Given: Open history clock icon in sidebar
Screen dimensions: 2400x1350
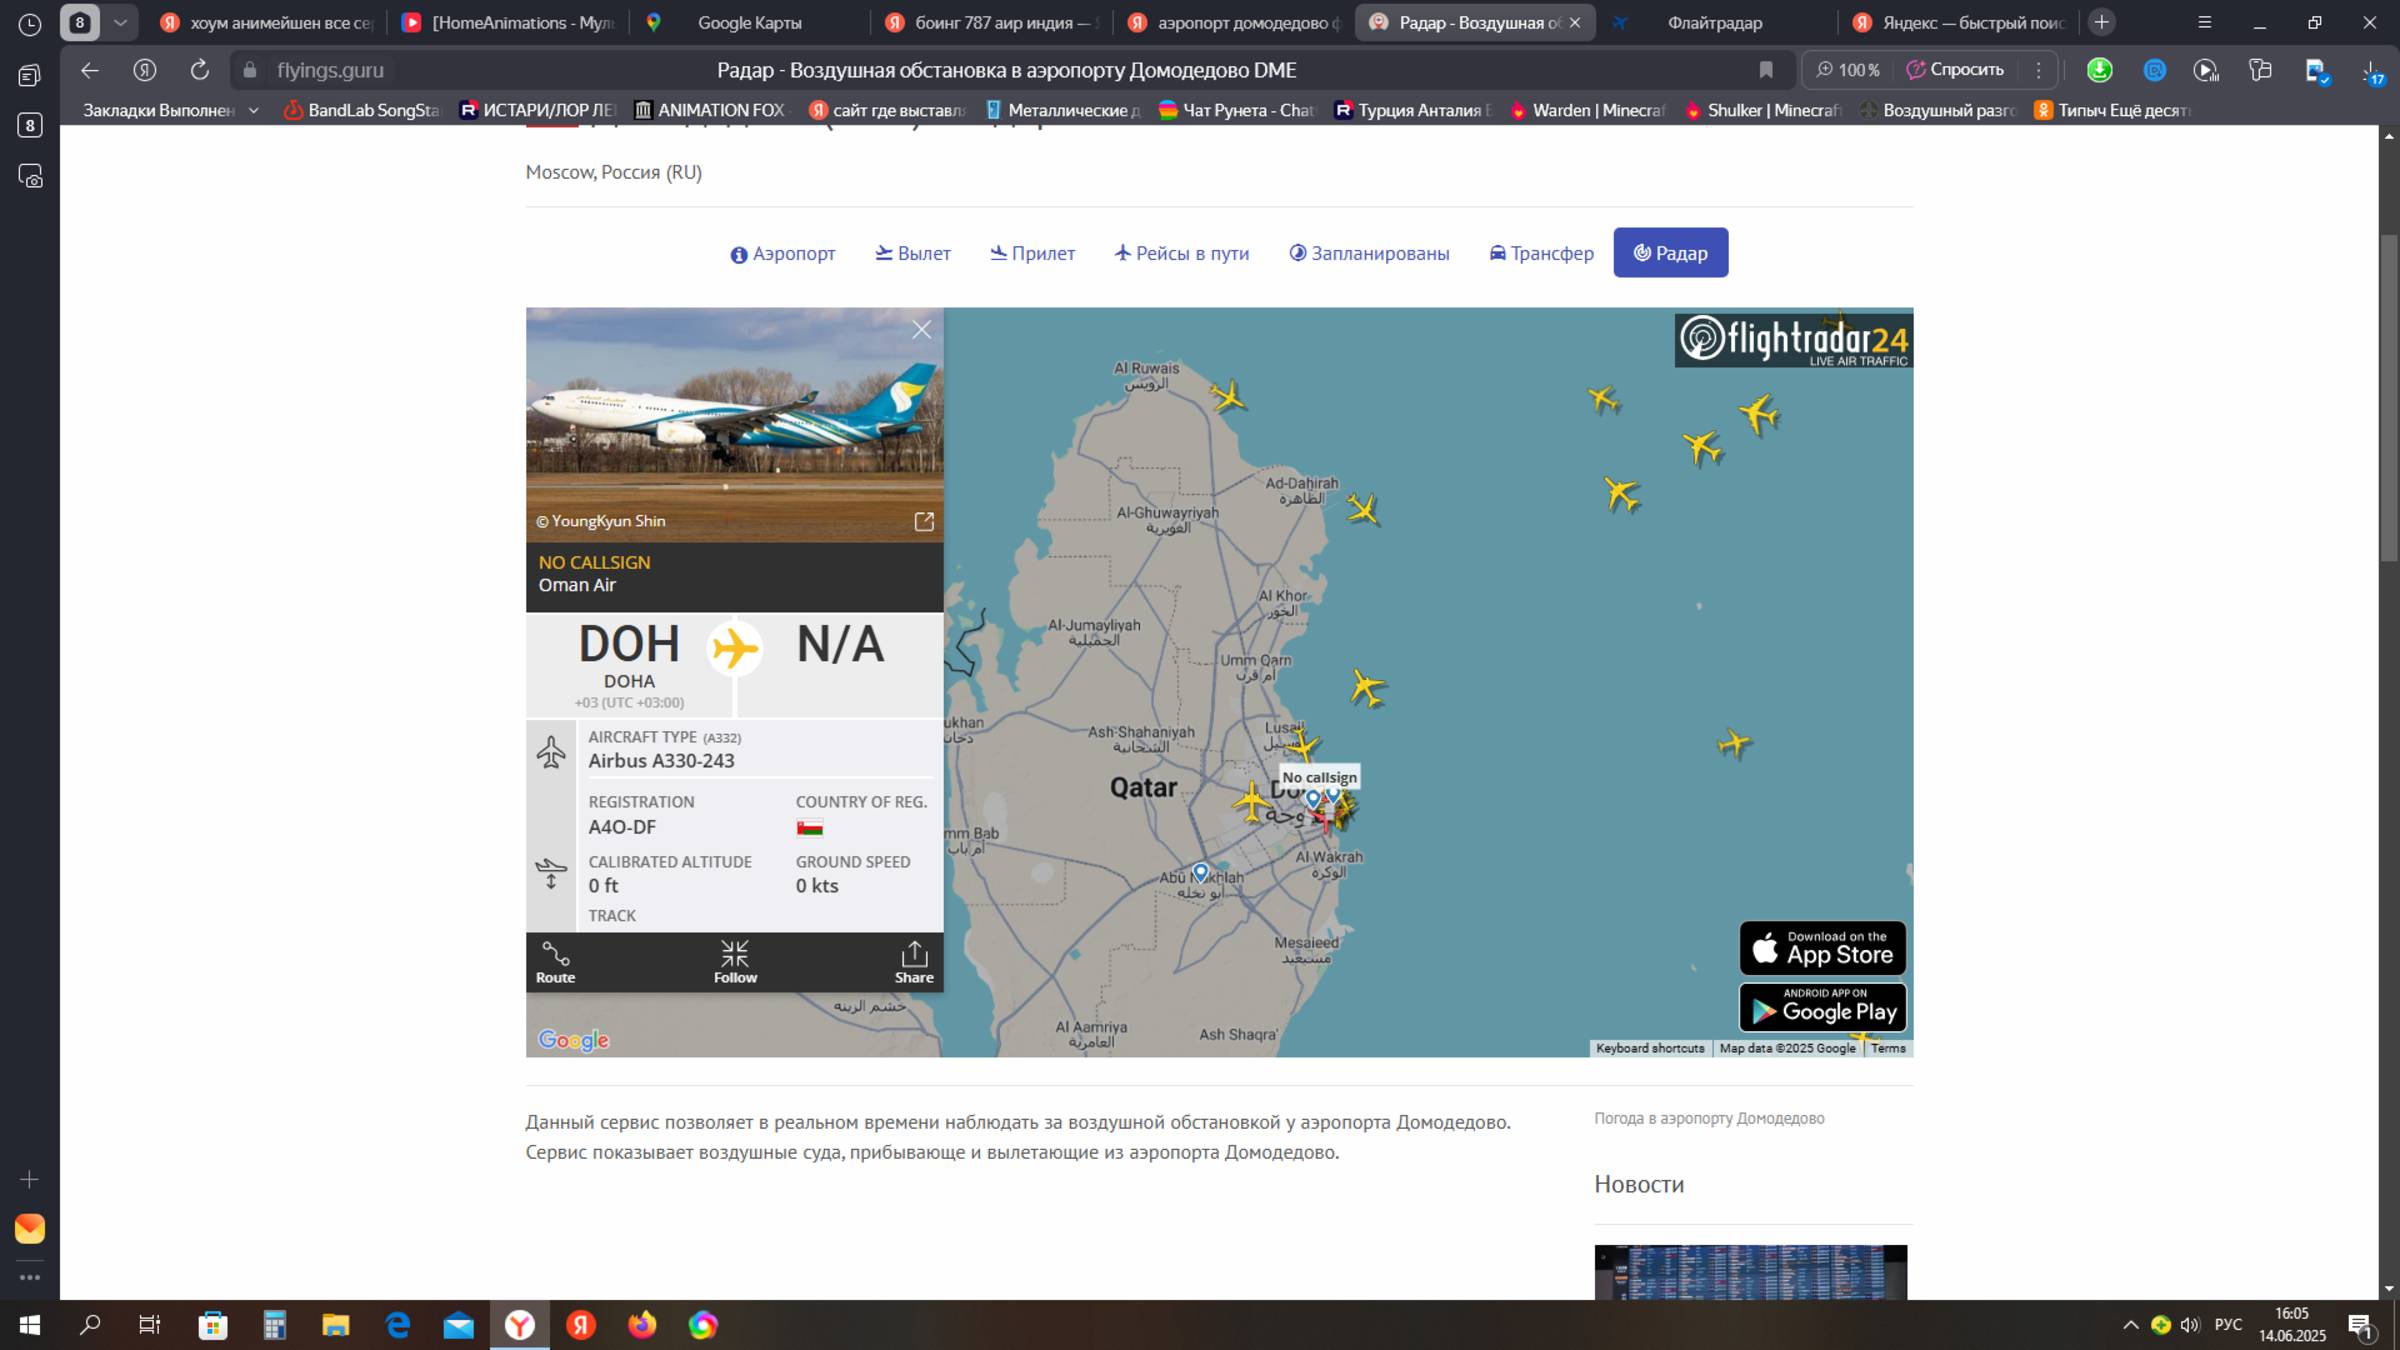Looking at the screenshot, I should (x=30, y=24).
